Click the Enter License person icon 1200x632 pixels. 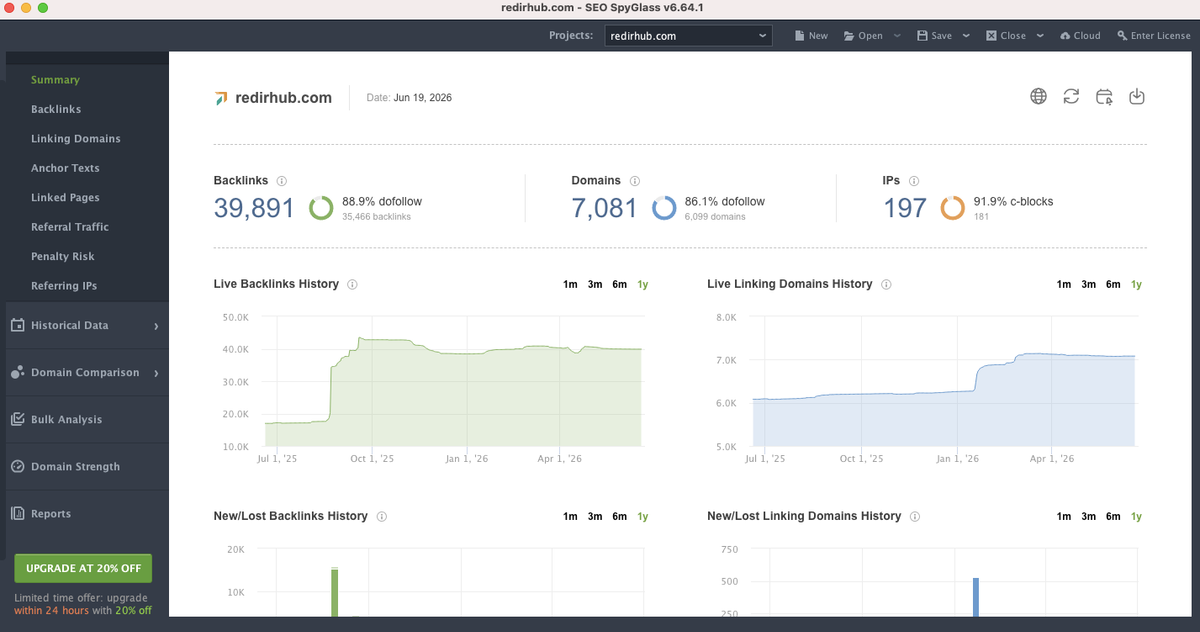tap(1122, 35)
